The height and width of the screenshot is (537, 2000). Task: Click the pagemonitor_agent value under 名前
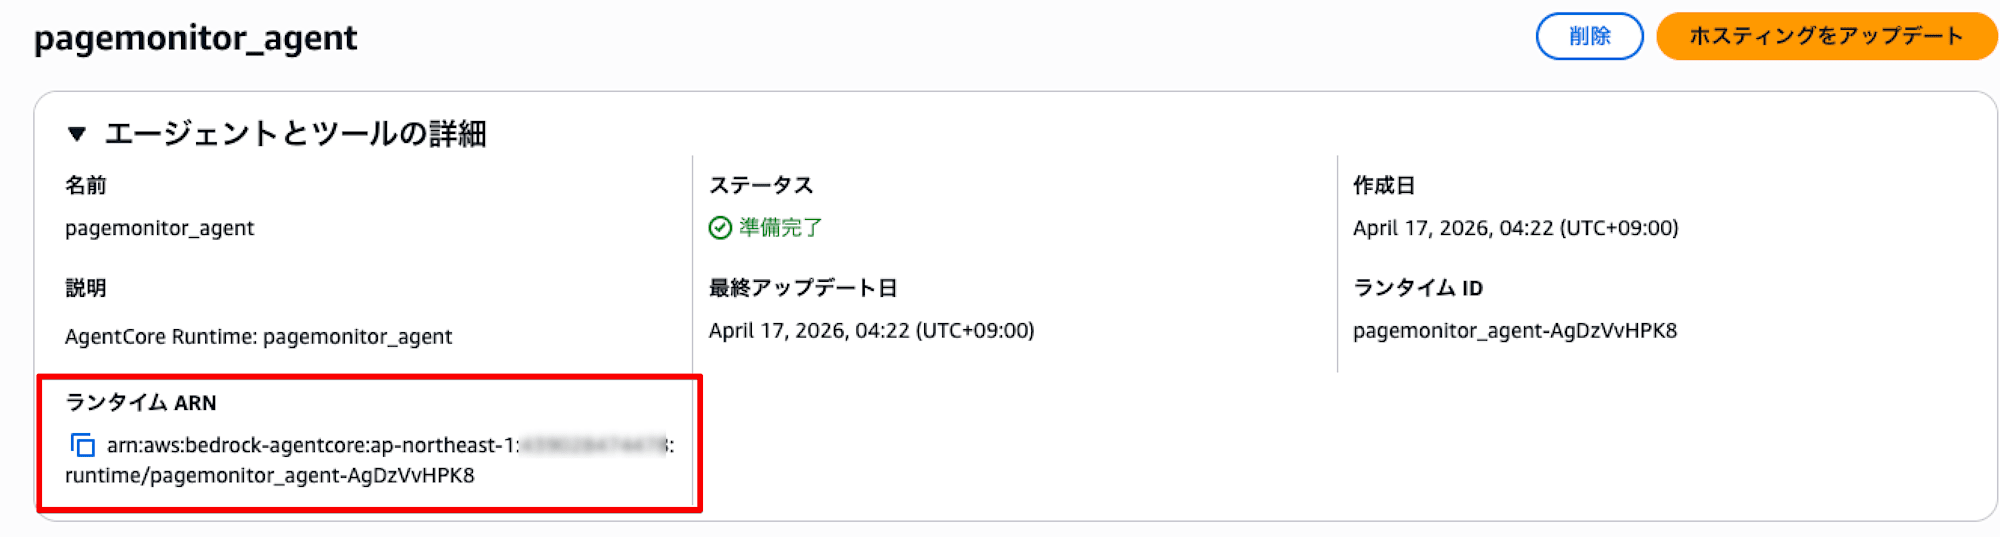(x=160, y=228)
